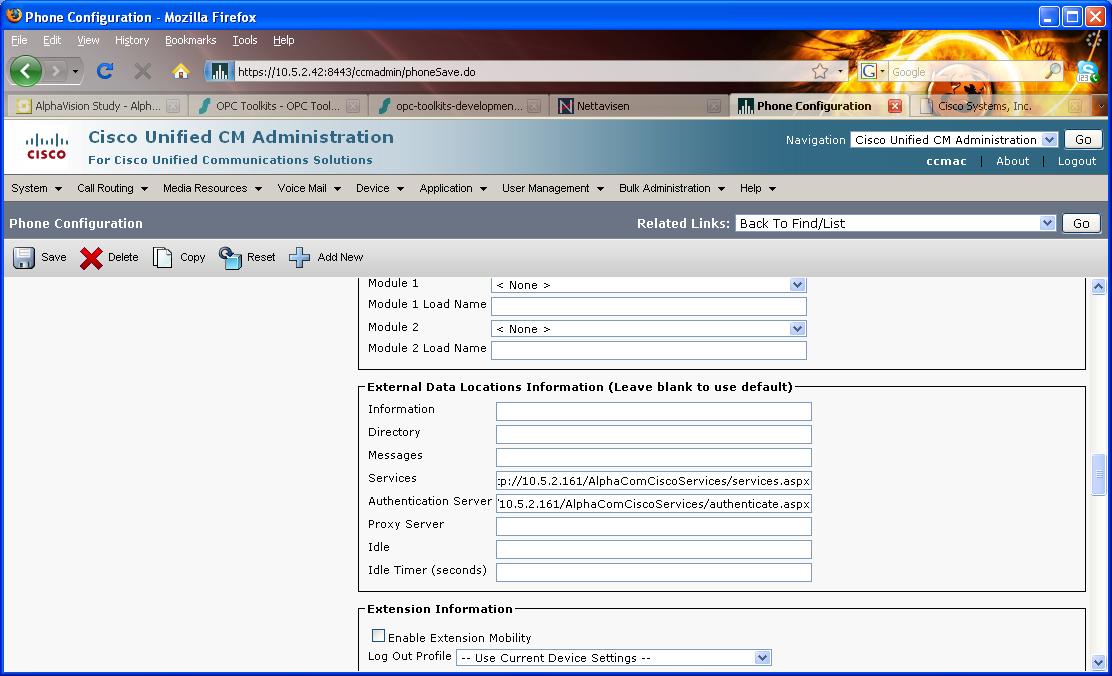
Task: Enable Extension Mobility checkbox
Action: pyautogui.click(x=379, y=636)
